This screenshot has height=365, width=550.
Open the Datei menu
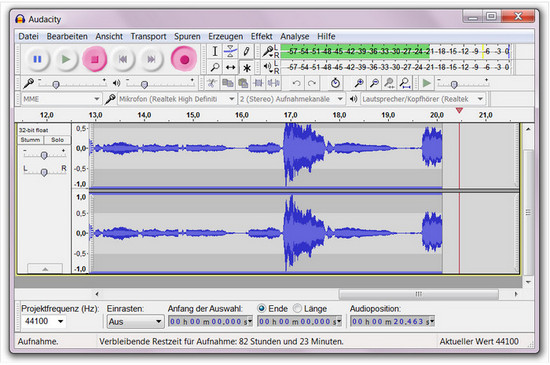point(28,36)
